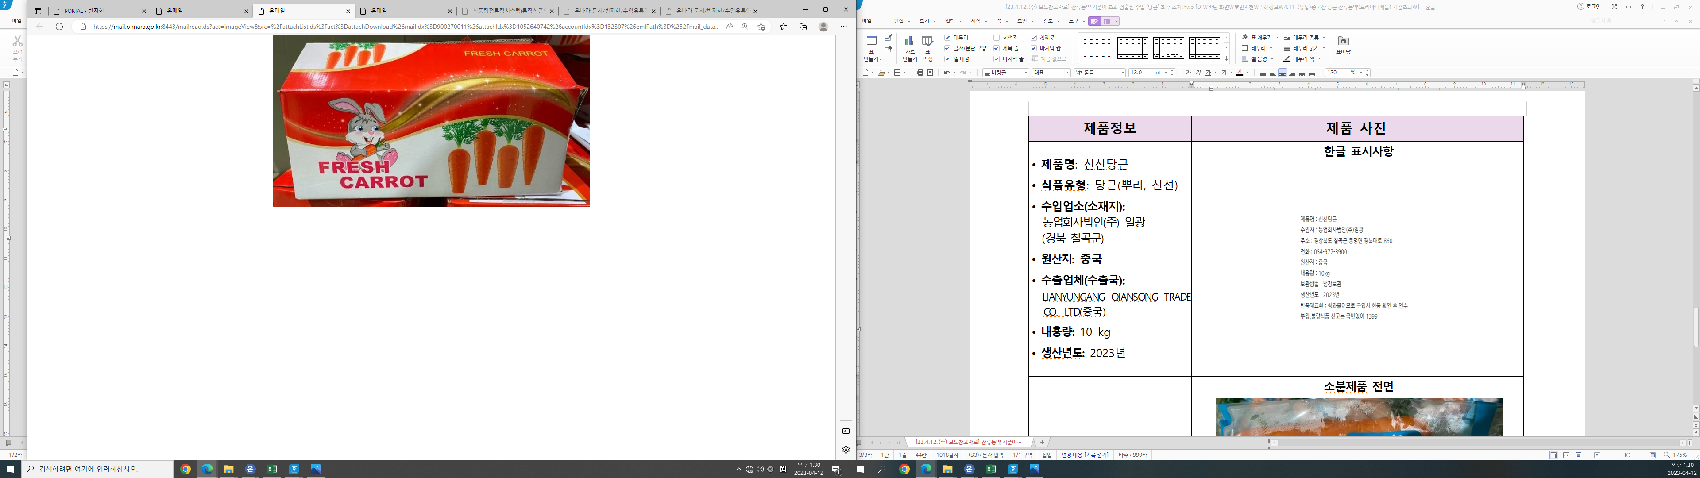Toggle top checkbox in right options column
Screen dimensions: 1700x478
(x=1035, y=37)
